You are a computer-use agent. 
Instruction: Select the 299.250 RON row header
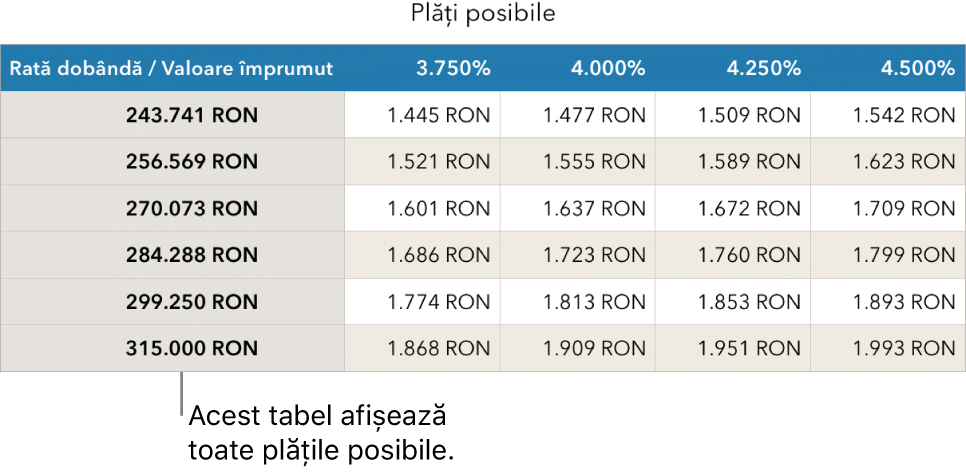point(191,302)
